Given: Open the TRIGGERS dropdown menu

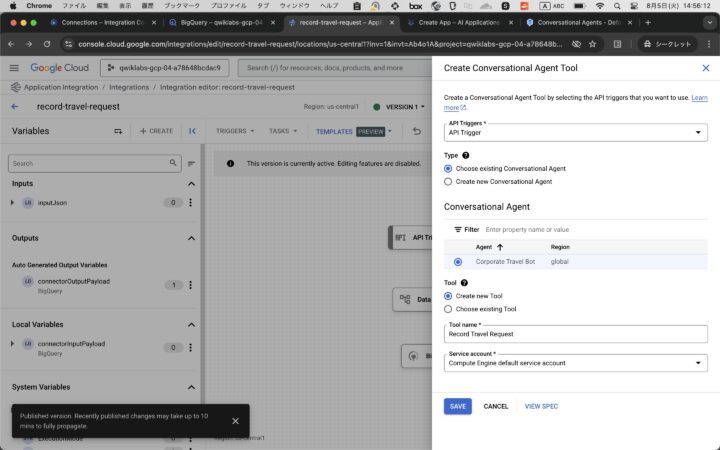Looking at the screenshot, I should (x=235, y=131).
